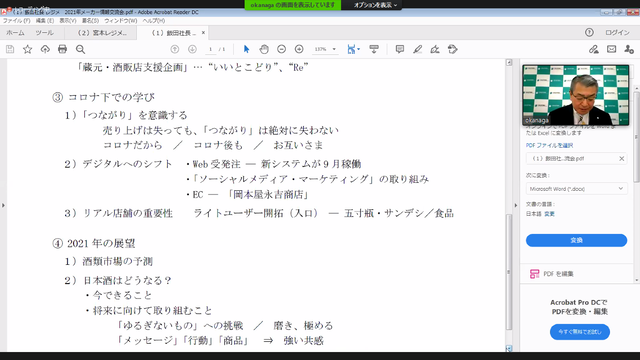Remove selected PDF file with X
640x360 pixels.
[622, 158]
